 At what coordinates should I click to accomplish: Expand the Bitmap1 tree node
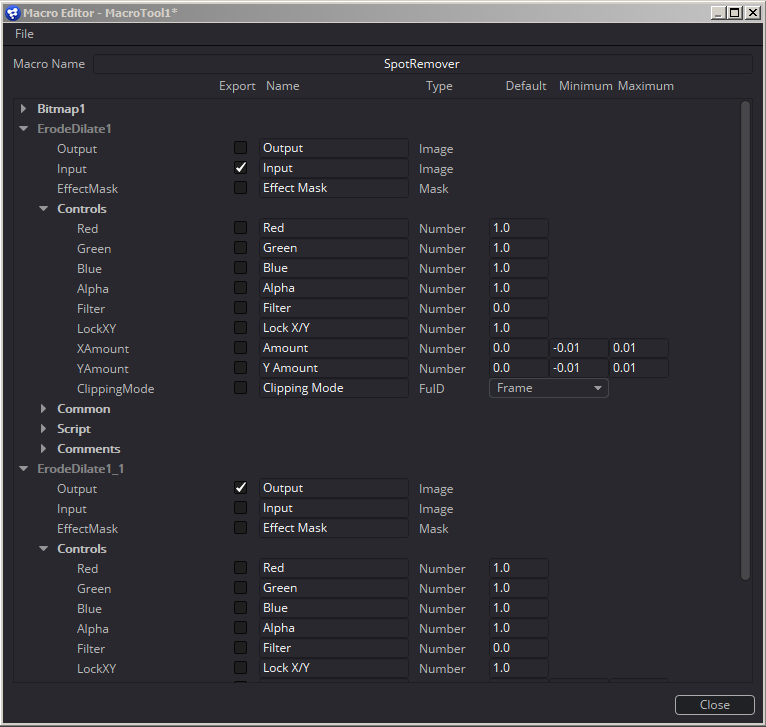click(24, 109)
